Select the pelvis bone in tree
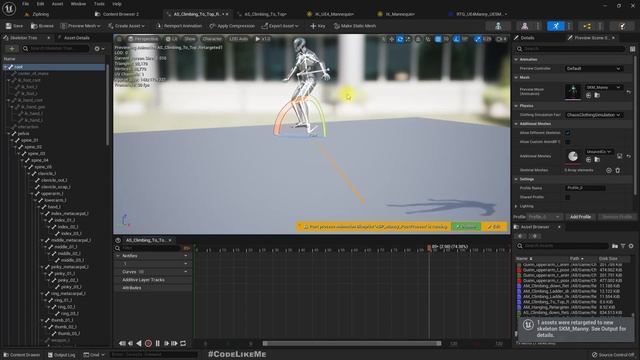The height and width of the screenshot is (360, 640). [23, 133]
